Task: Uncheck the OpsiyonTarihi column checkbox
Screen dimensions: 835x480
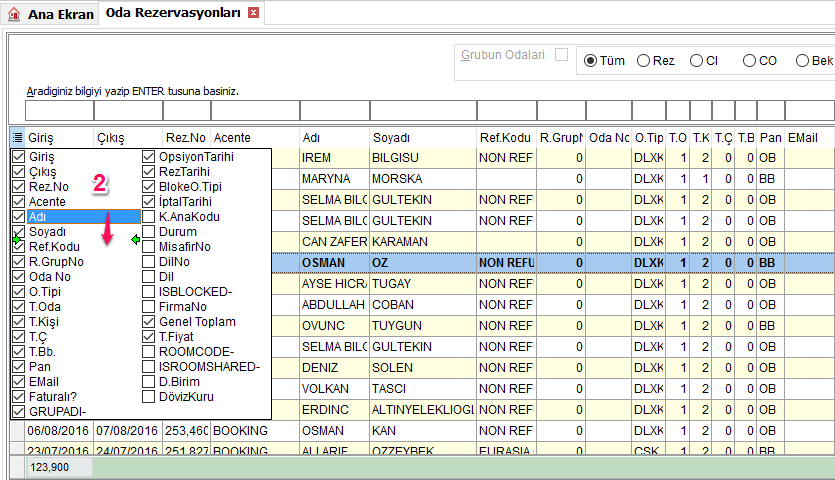Action: click(x=149, y=157)
